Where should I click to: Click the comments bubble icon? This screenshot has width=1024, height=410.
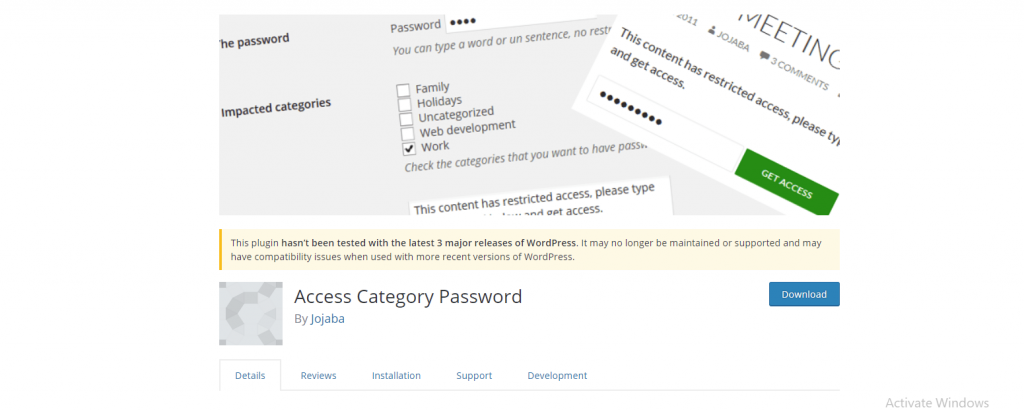pyautogui.click(x=766, y=57)
